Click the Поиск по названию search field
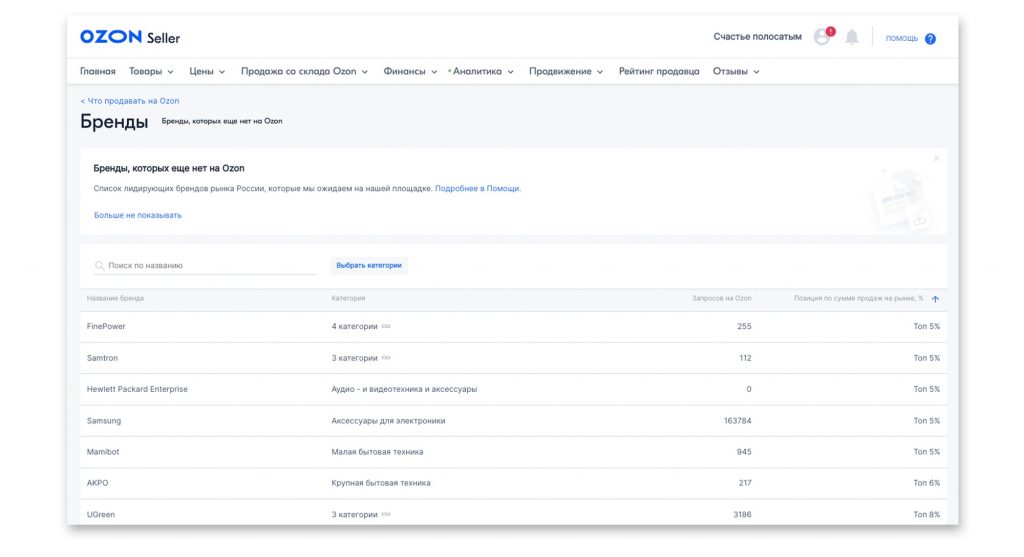Viewport: 1024px width, 557px height. point(210,266)
